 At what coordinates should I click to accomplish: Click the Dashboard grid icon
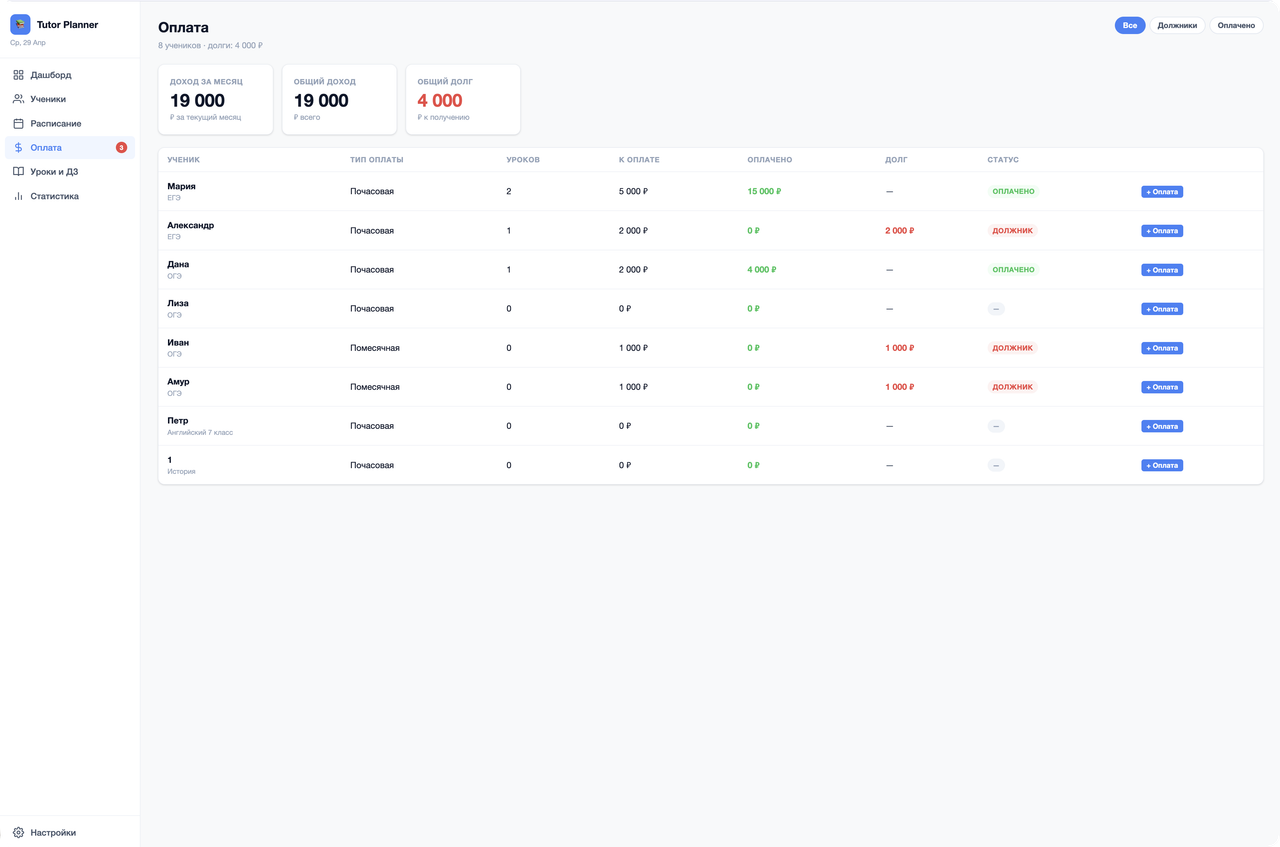tap(18, 75)
